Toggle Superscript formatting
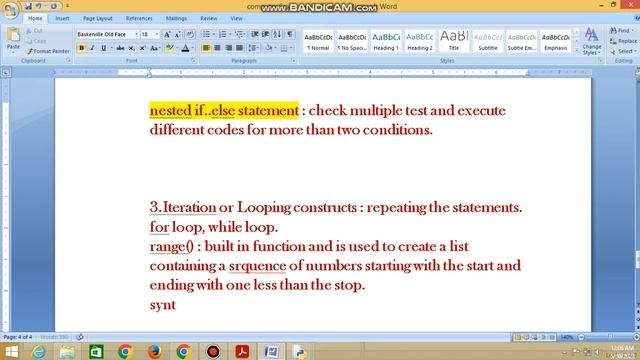 pos(142,48)
